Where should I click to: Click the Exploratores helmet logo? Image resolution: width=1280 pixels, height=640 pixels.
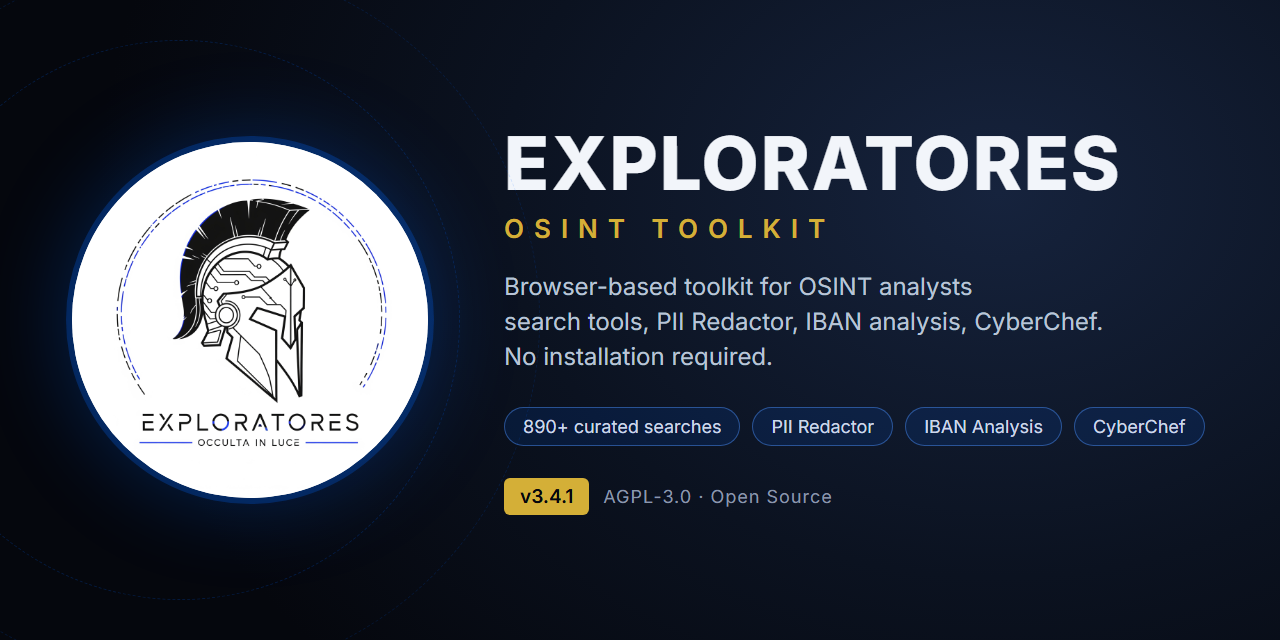(249, 318)
